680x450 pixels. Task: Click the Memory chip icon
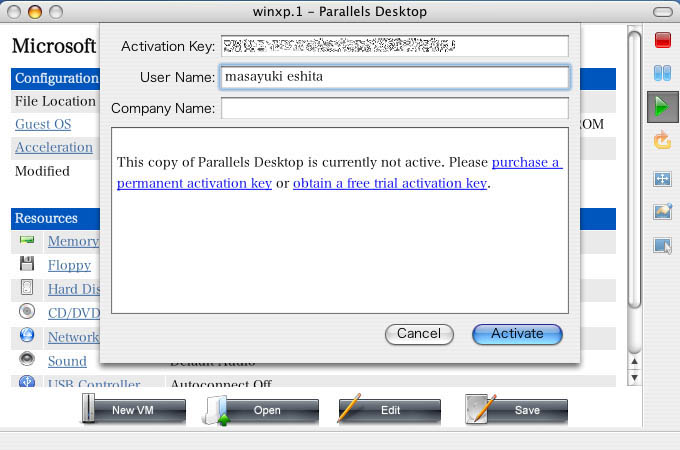[x=27, y=241]
